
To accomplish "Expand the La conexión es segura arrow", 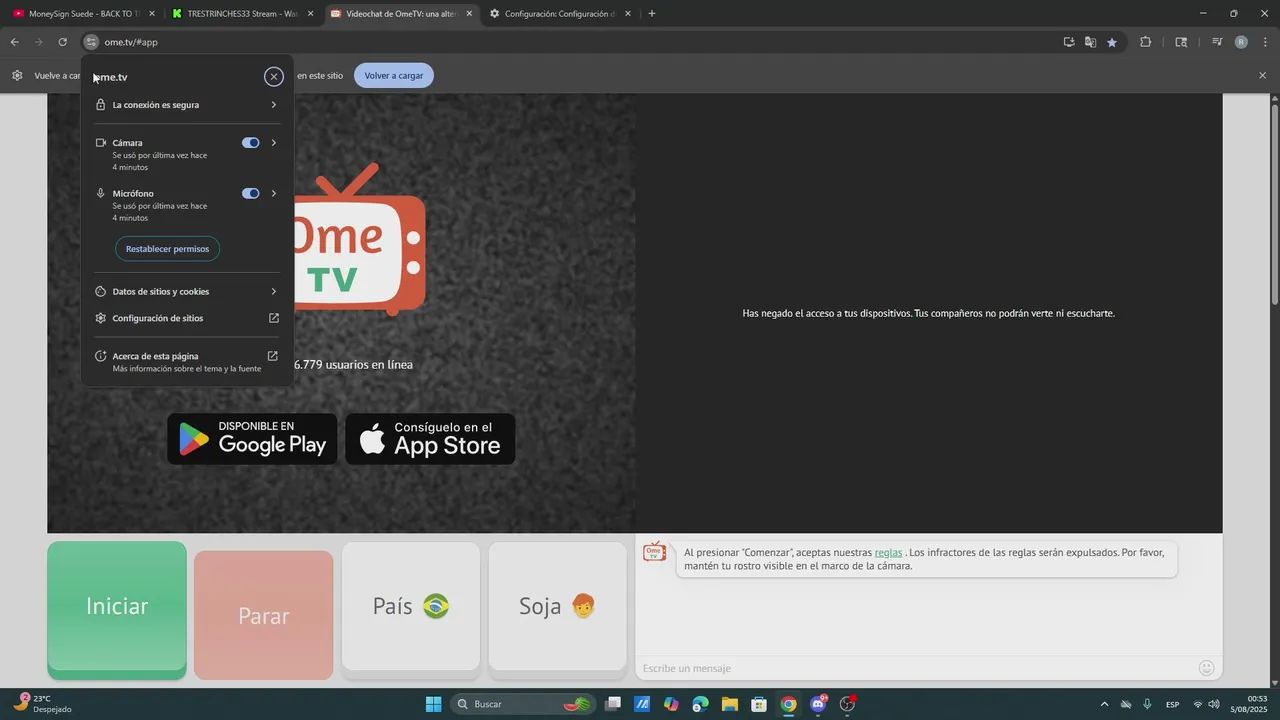I will pos(274,104).
